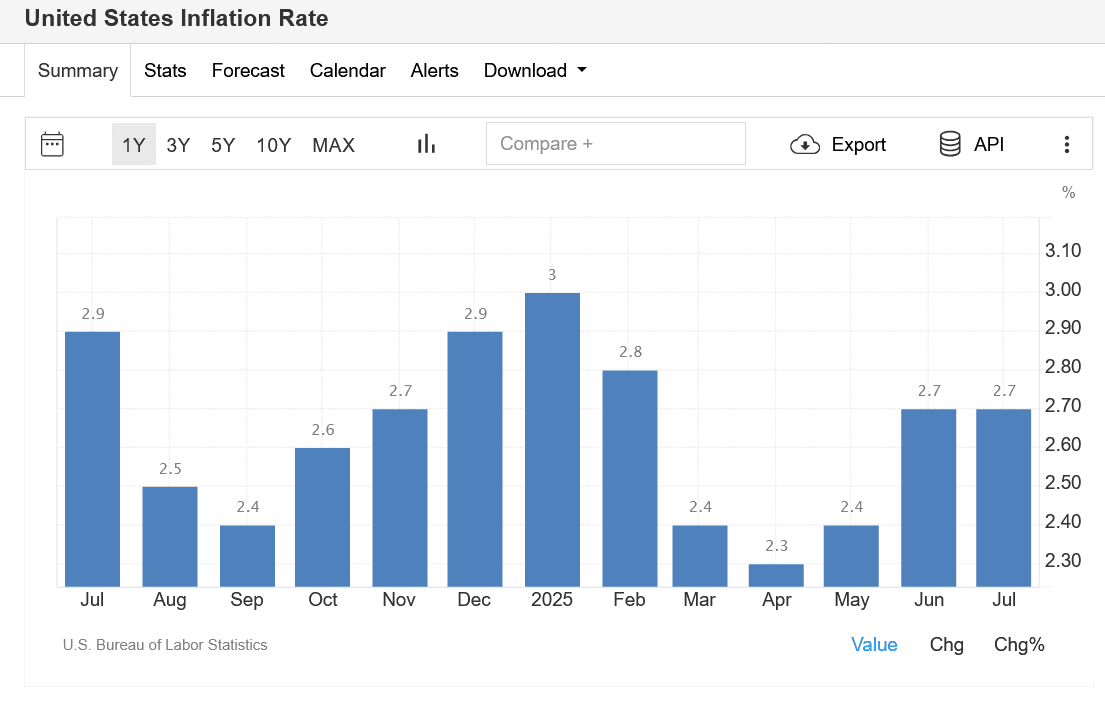Viewport: 1105px width, 702px height.
Task: Click the United States Inflation Rate heading
Action: 176,18
